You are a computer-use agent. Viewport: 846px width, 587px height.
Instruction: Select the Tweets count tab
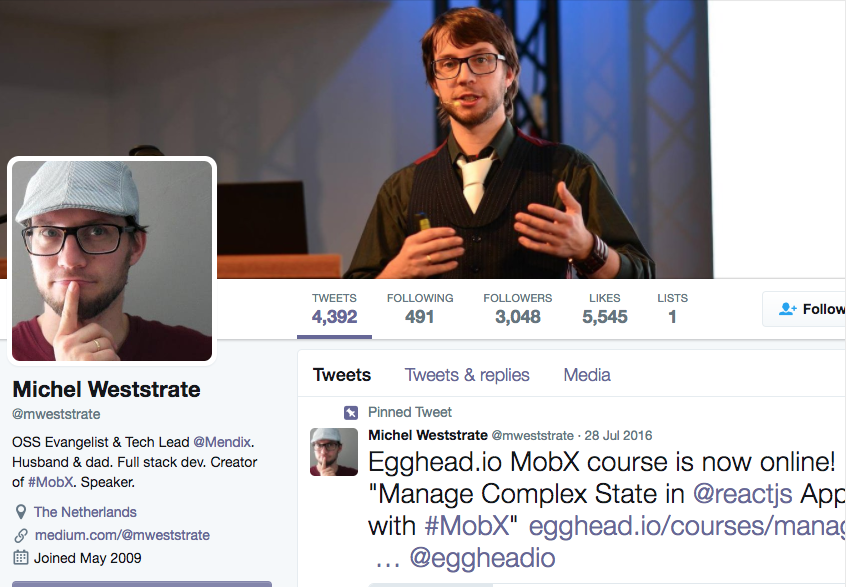[x=334, y=309]
